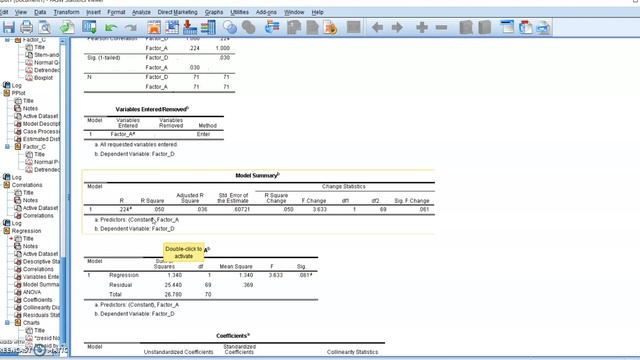
Task: Click the 26.780 Total sum of squares
Action: click(x=173, y=294)
